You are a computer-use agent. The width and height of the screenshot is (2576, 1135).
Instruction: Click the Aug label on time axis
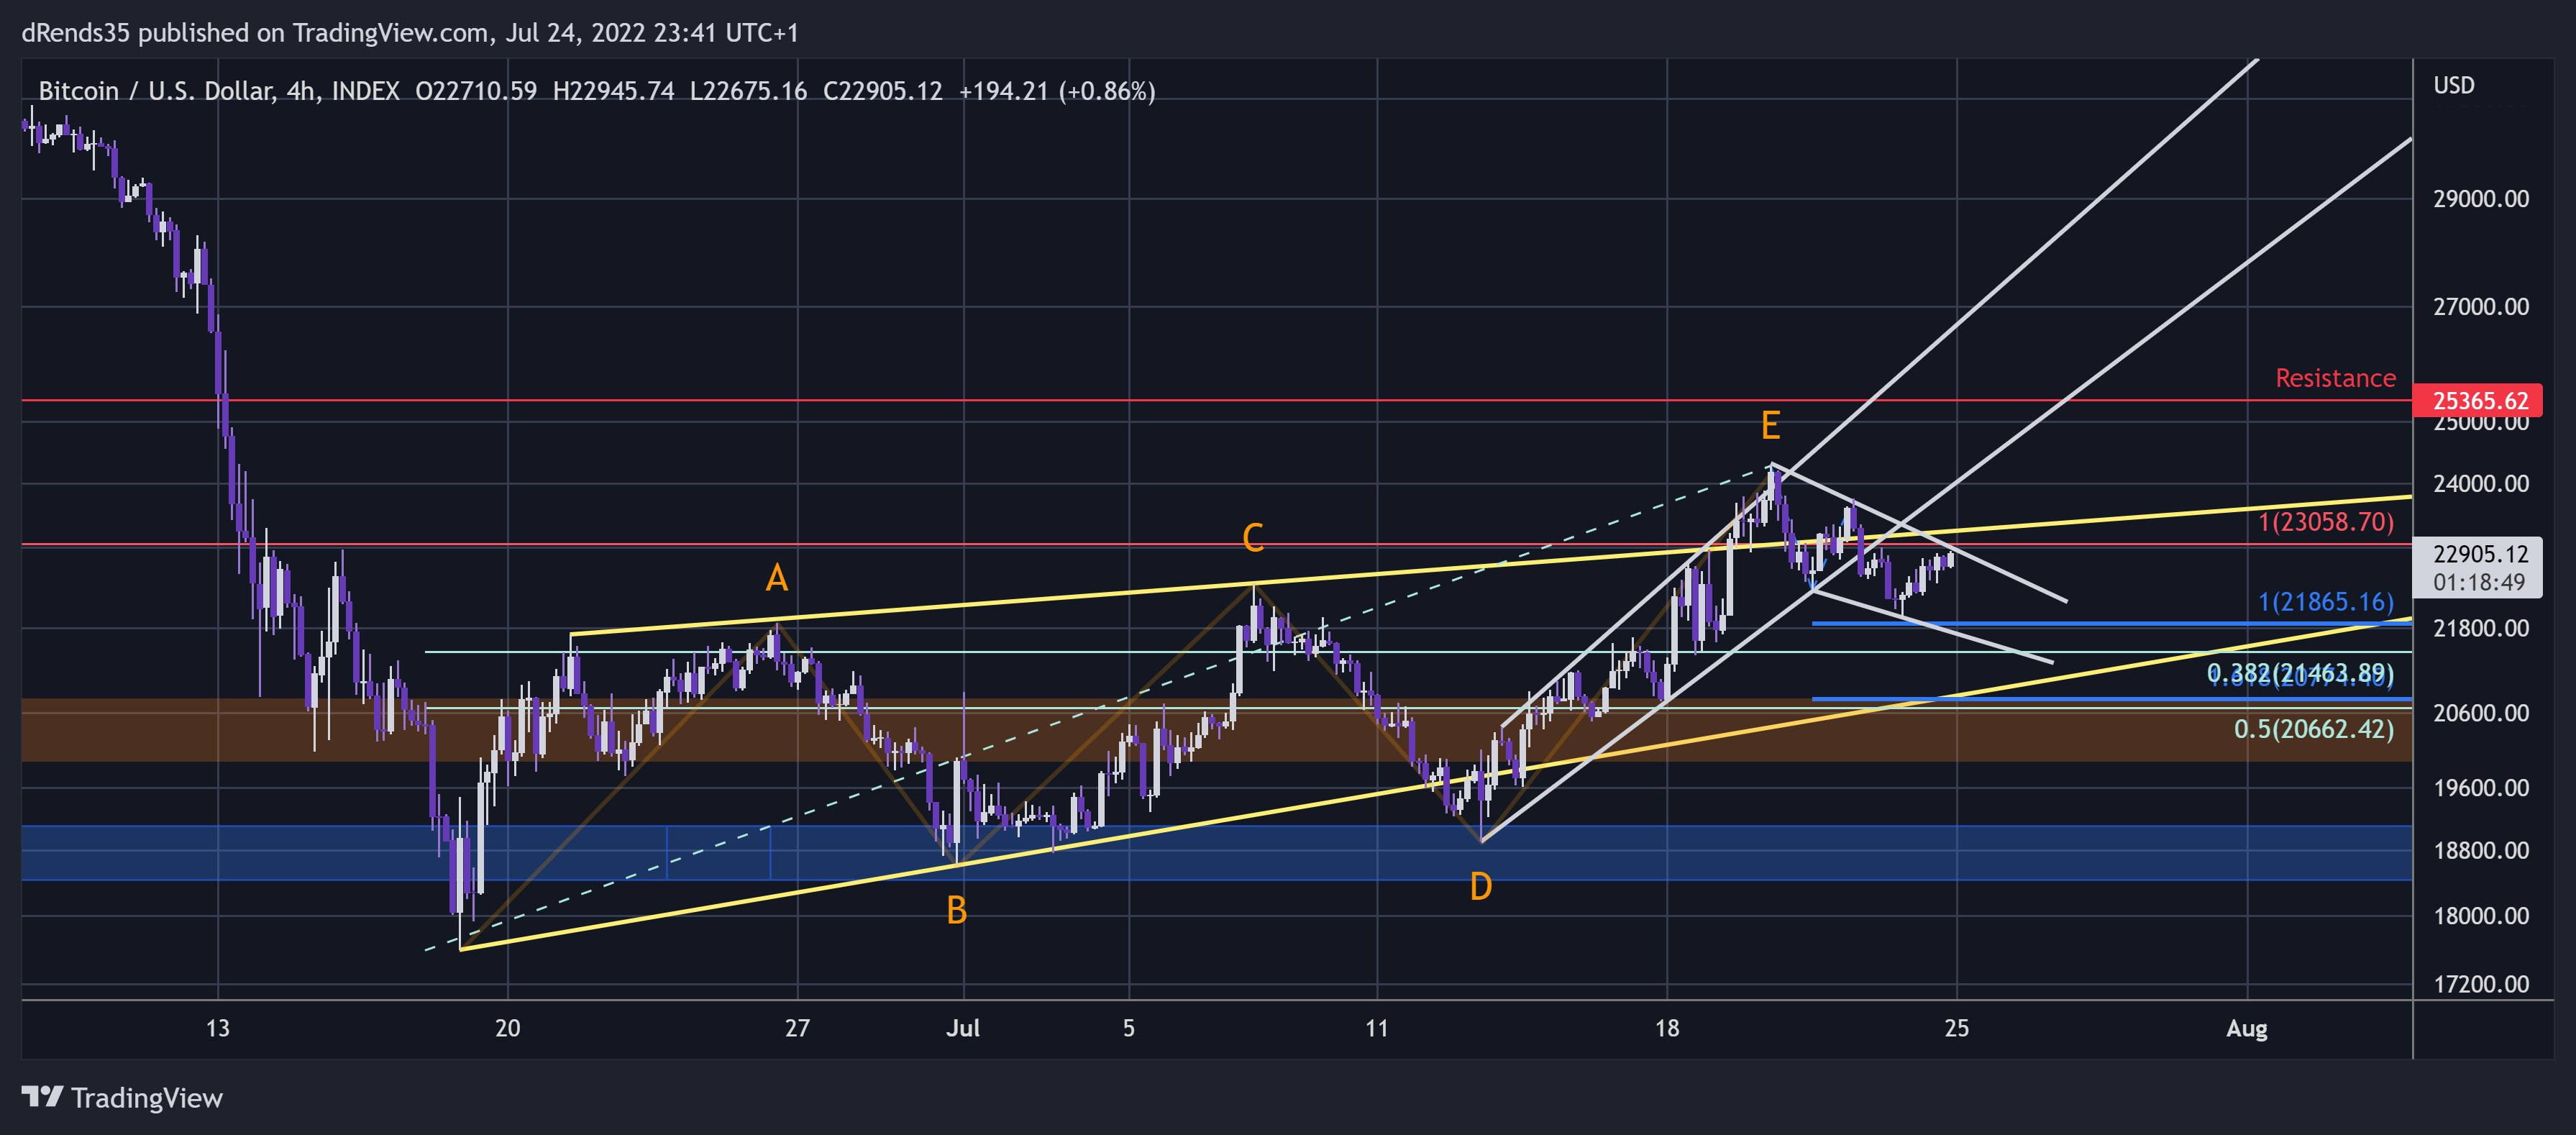pyautogui.click(x=2247, y=1028)
